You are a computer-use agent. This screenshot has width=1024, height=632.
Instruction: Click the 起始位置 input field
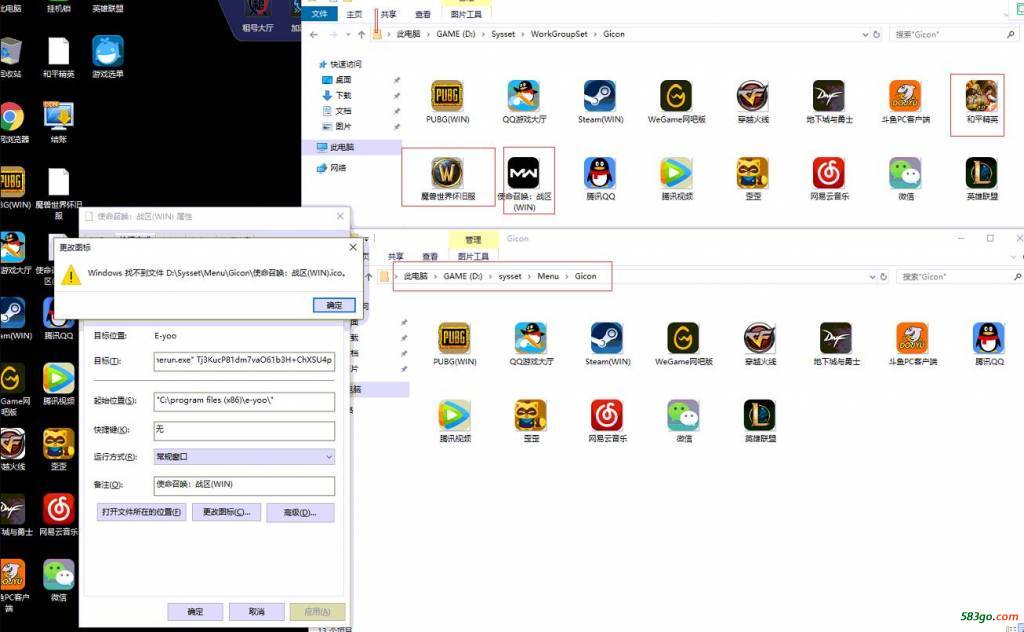244,401
